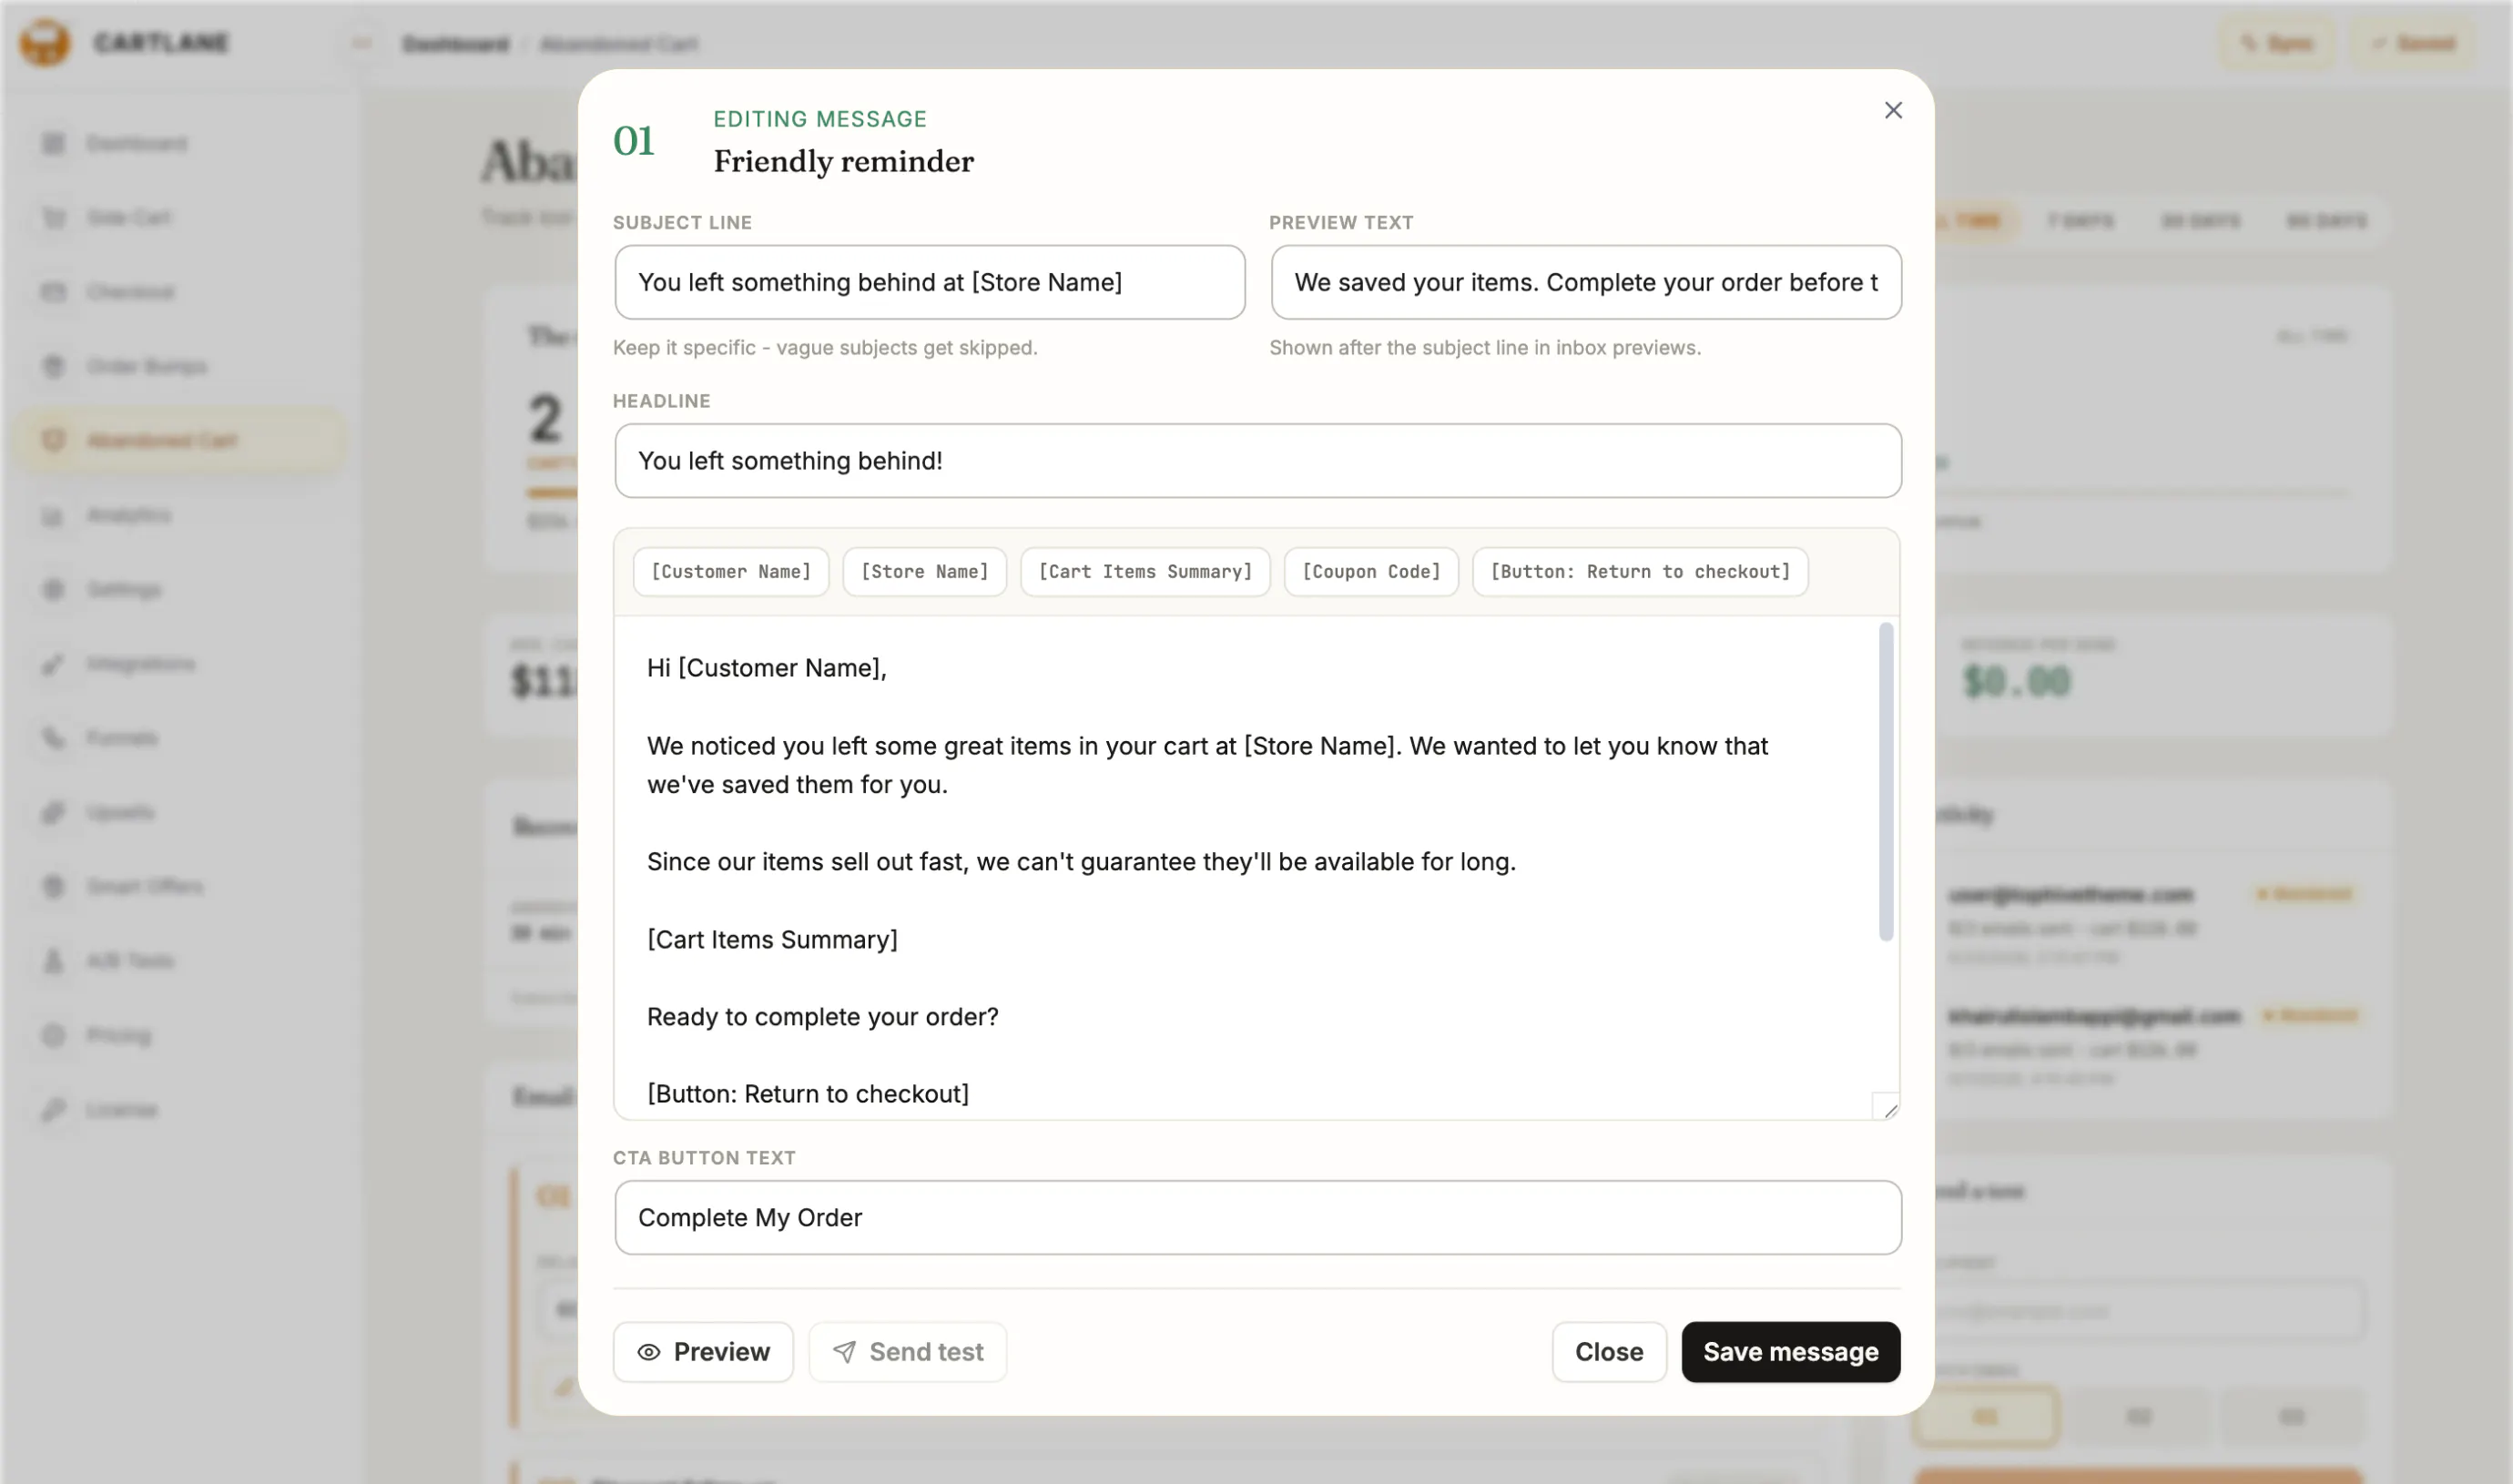Insert the [Customer Name] placeholder chip

[x=730, y=571]
